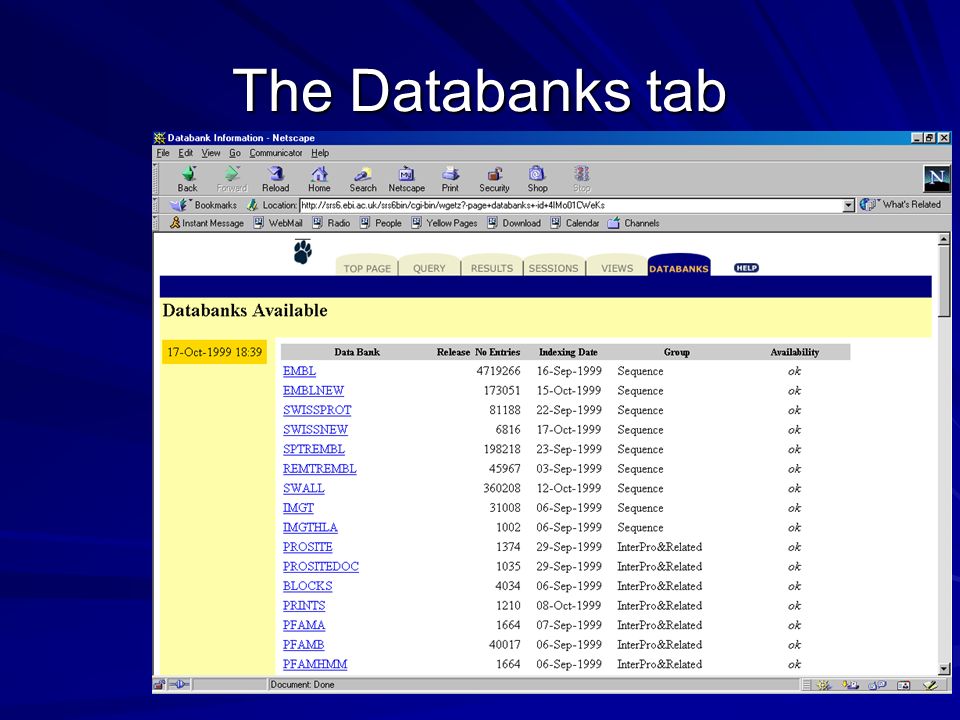Open the PRINTS databank link

(x=304, y=606)
